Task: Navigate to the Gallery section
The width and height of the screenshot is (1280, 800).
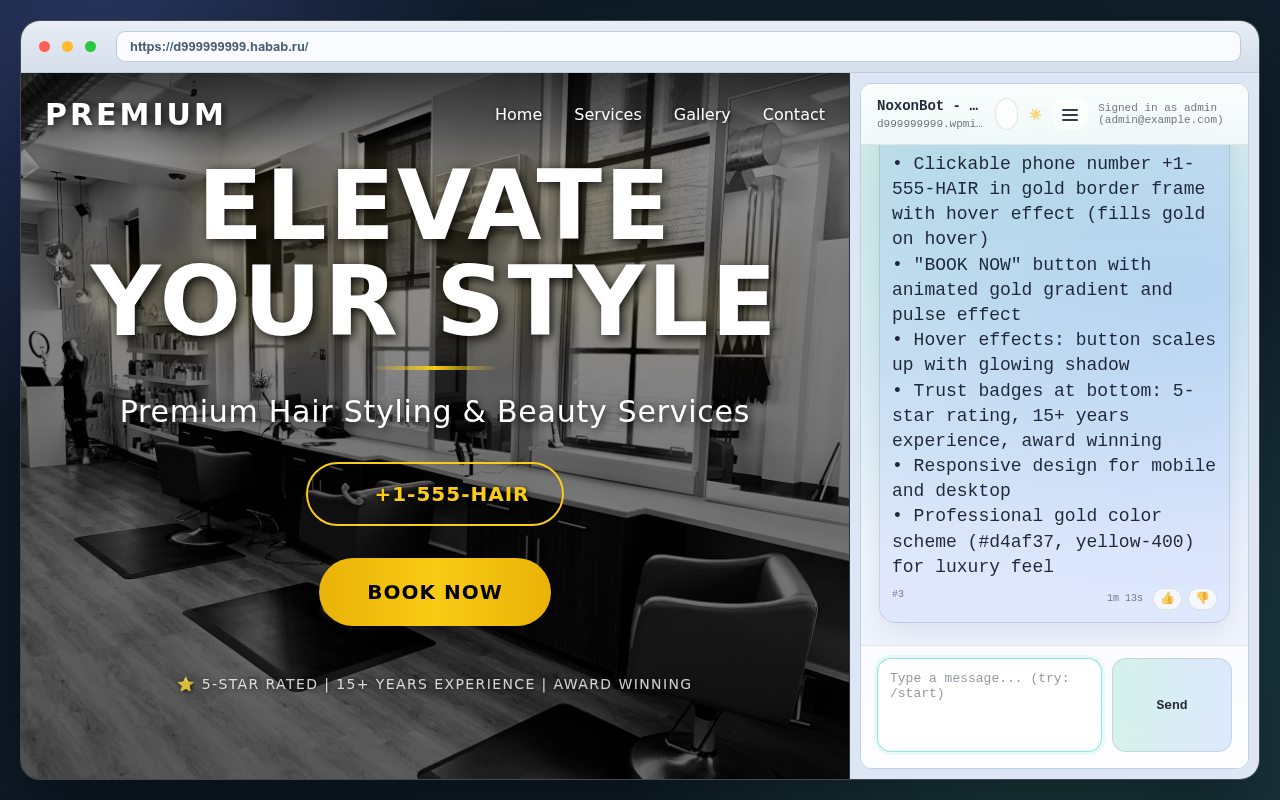Action: point(701,114)
